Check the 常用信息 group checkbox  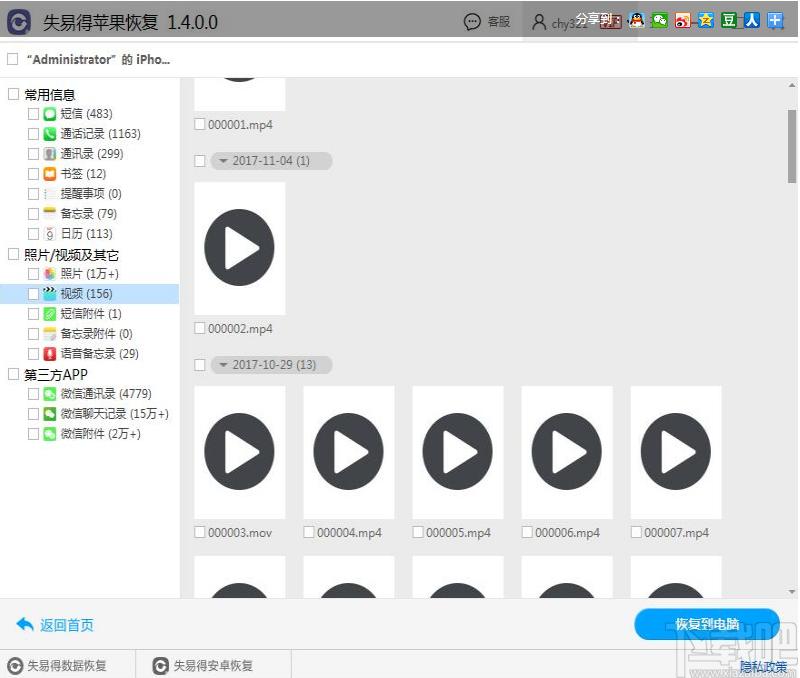tap(14, 94)
